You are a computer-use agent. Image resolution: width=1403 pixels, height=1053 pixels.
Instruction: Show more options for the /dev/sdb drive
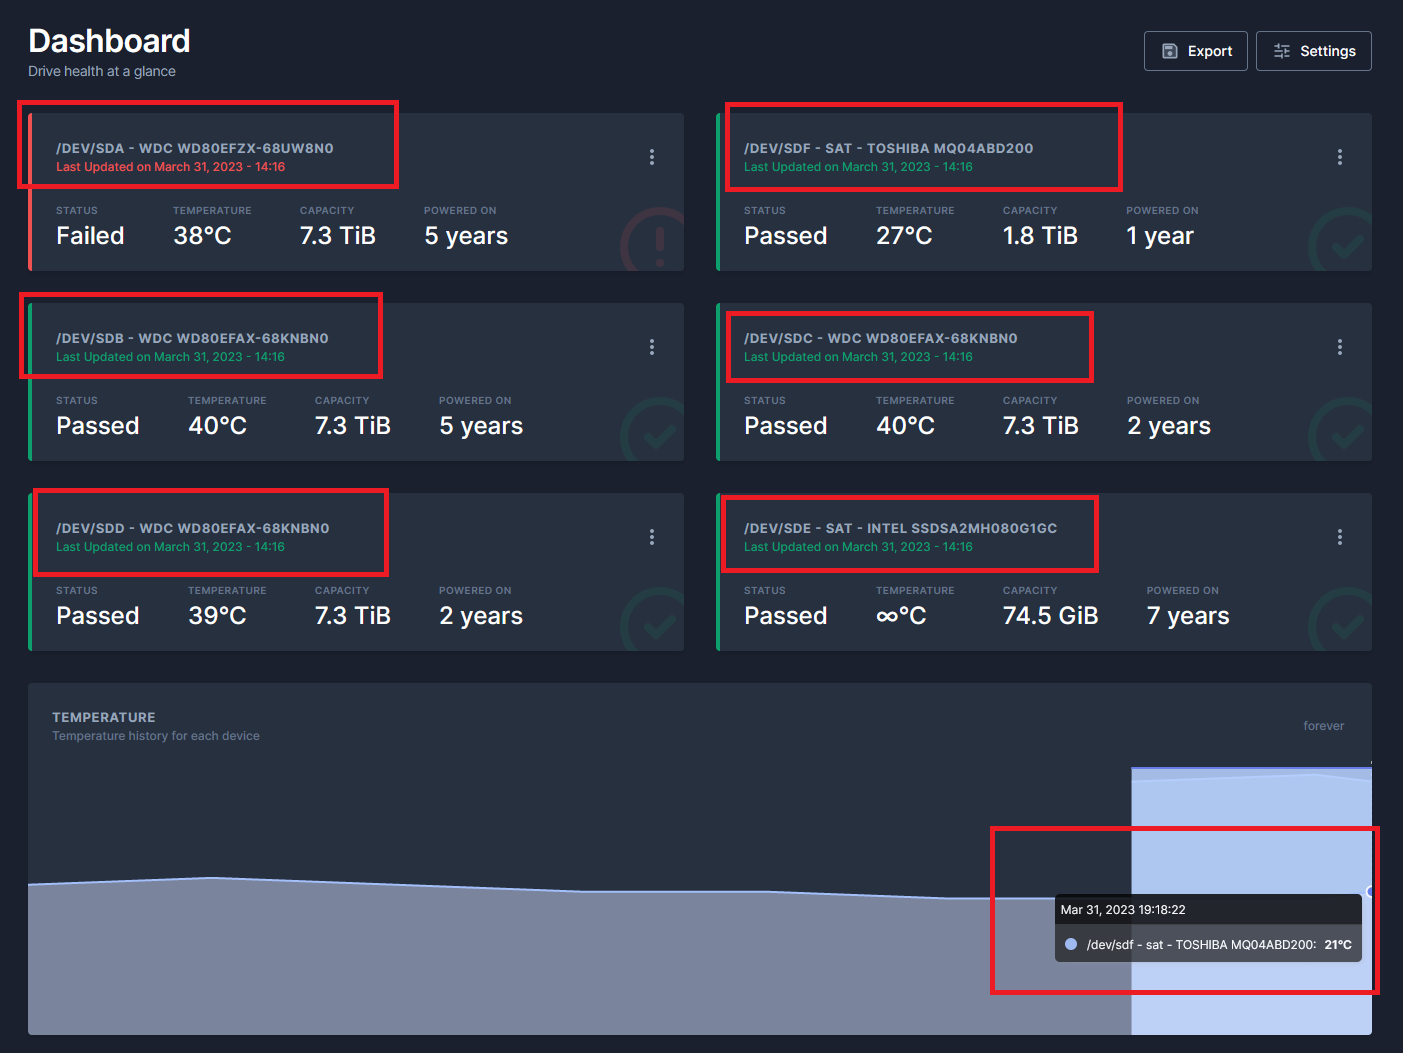click(x=652, y=347)
